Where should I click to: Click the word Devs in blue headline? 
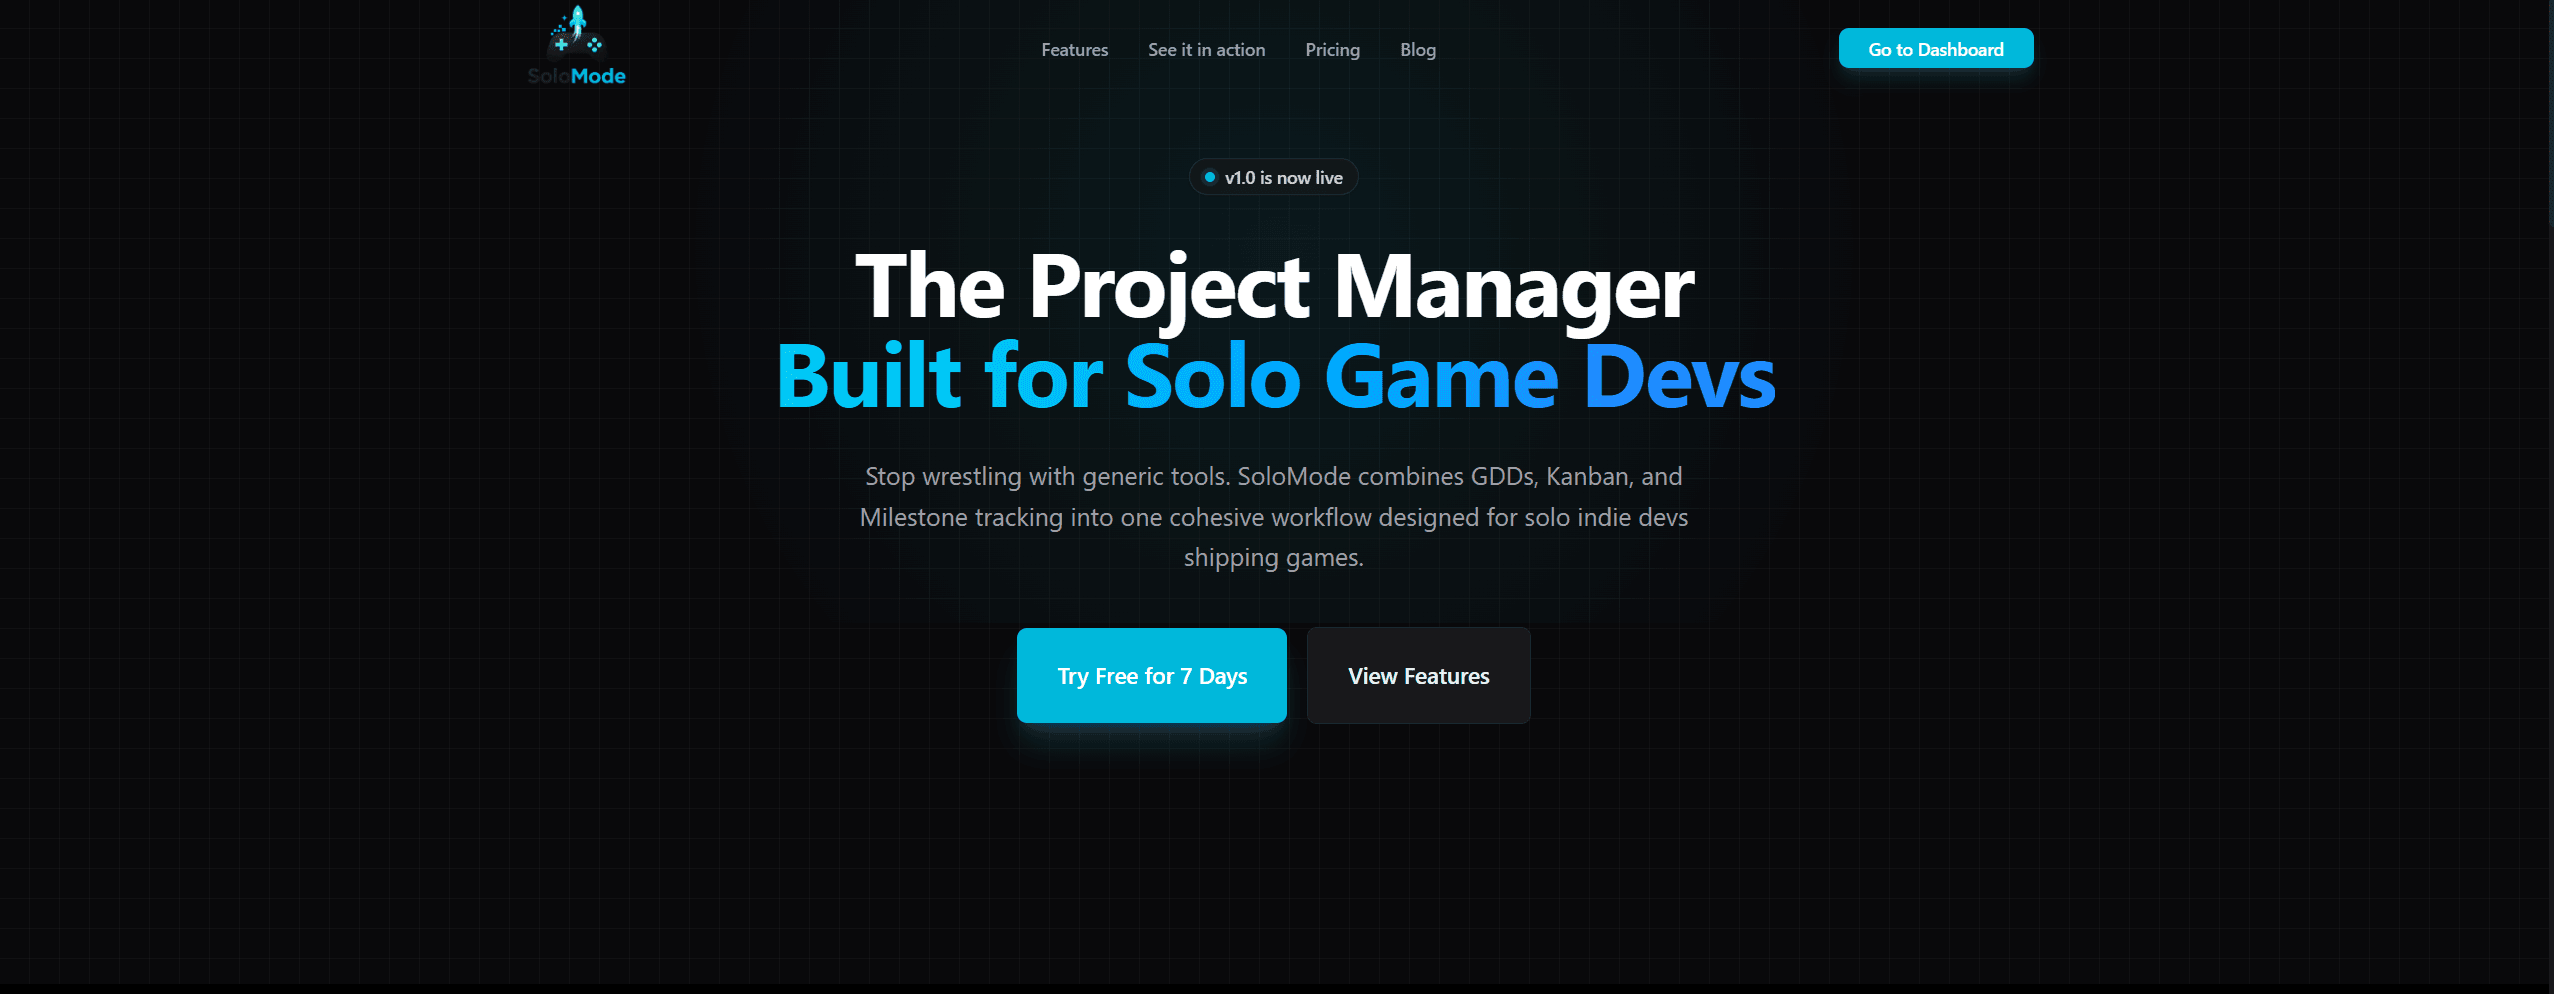(1680, 377)
